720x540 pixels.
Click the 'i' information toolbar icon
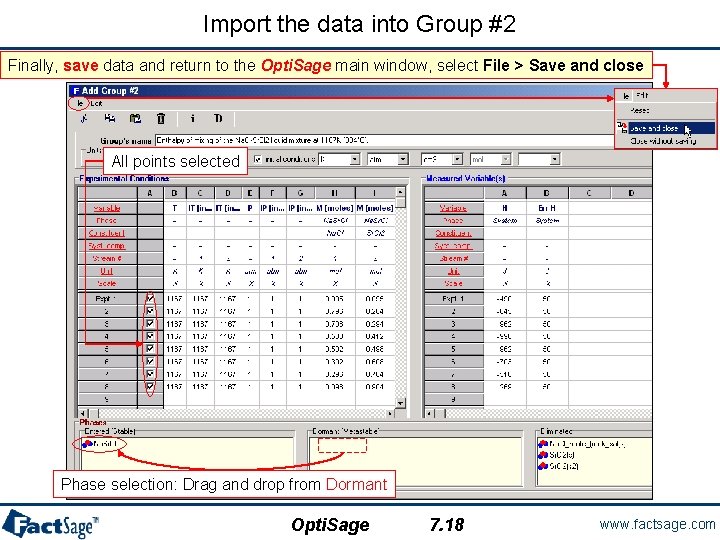[192, 119]
